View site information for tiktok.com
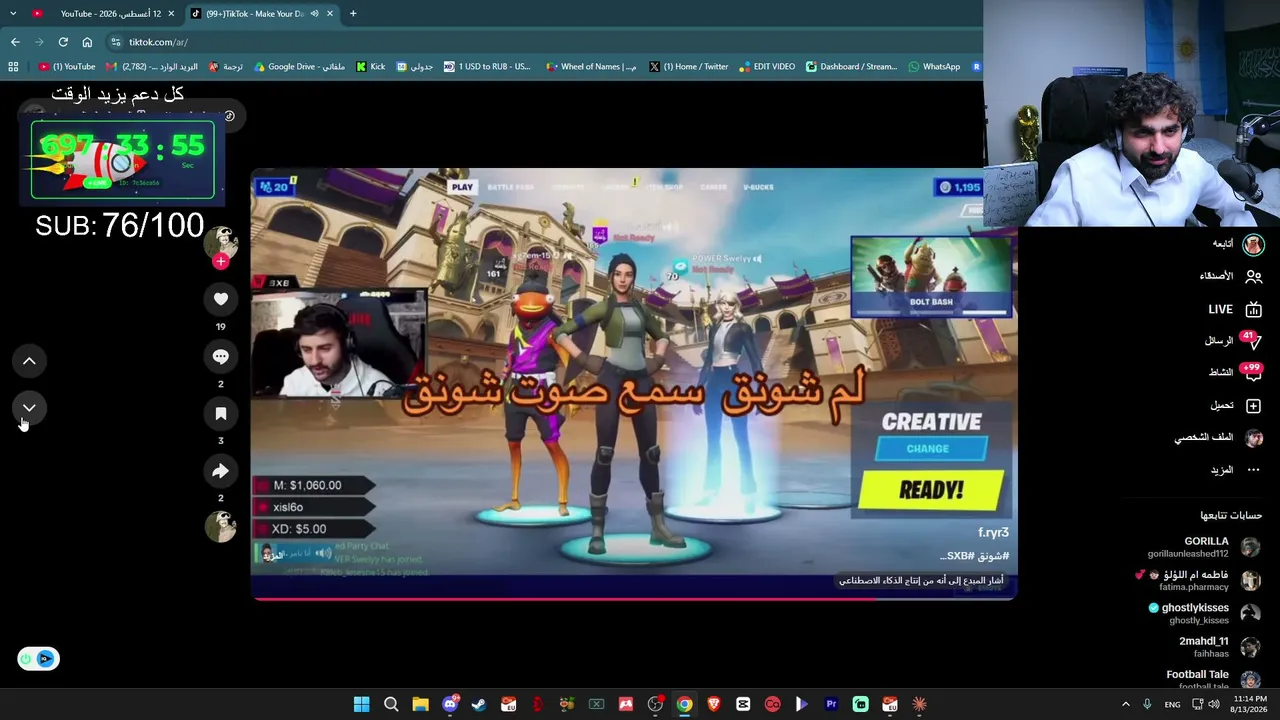Image resolution: width=1280 pixels, height=720 pixels. (x=116, y=42)
